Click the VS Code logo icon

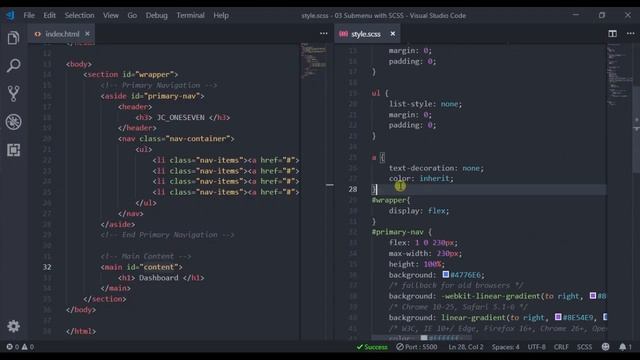pos(10,15)
